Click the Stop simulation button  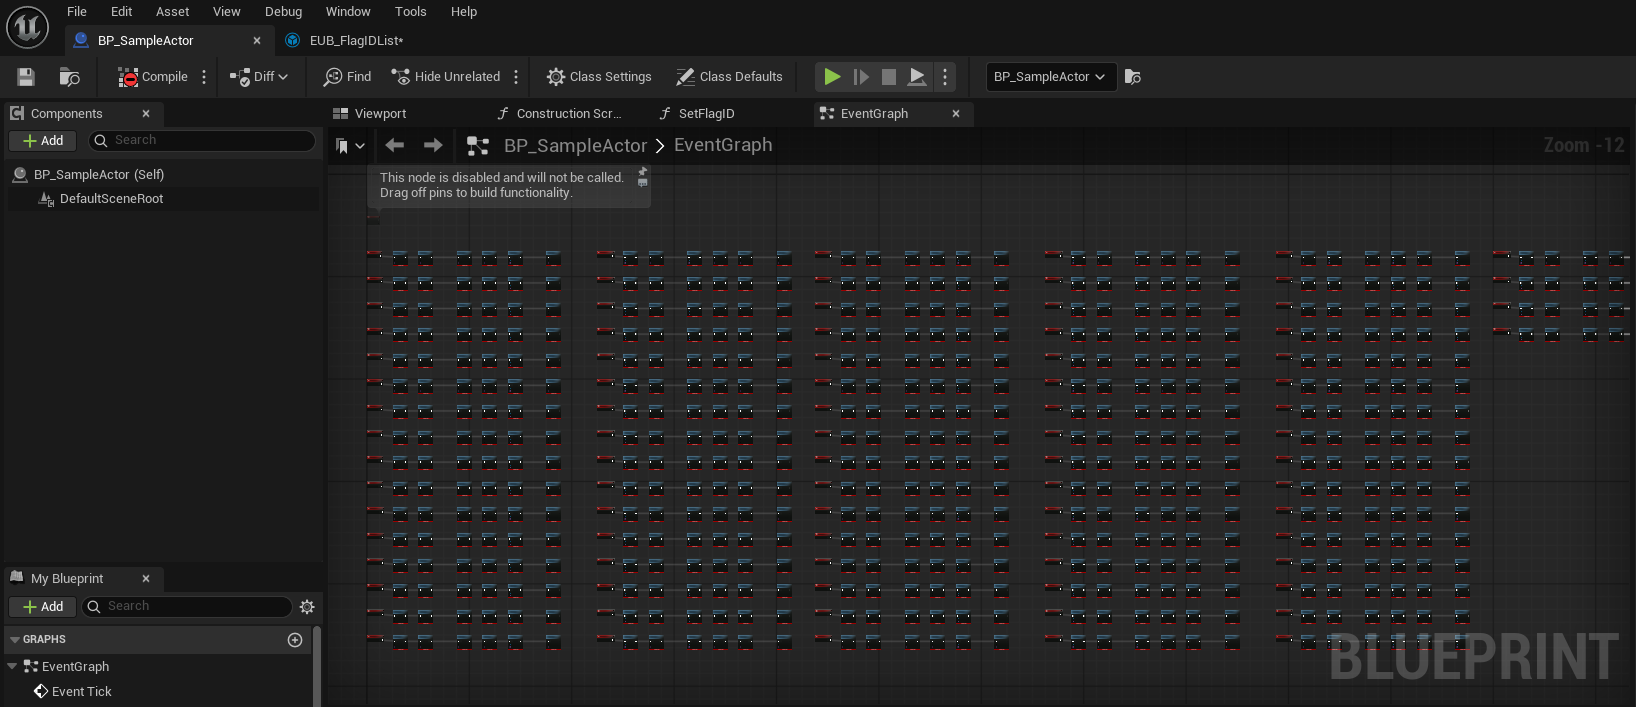point(888,77)
